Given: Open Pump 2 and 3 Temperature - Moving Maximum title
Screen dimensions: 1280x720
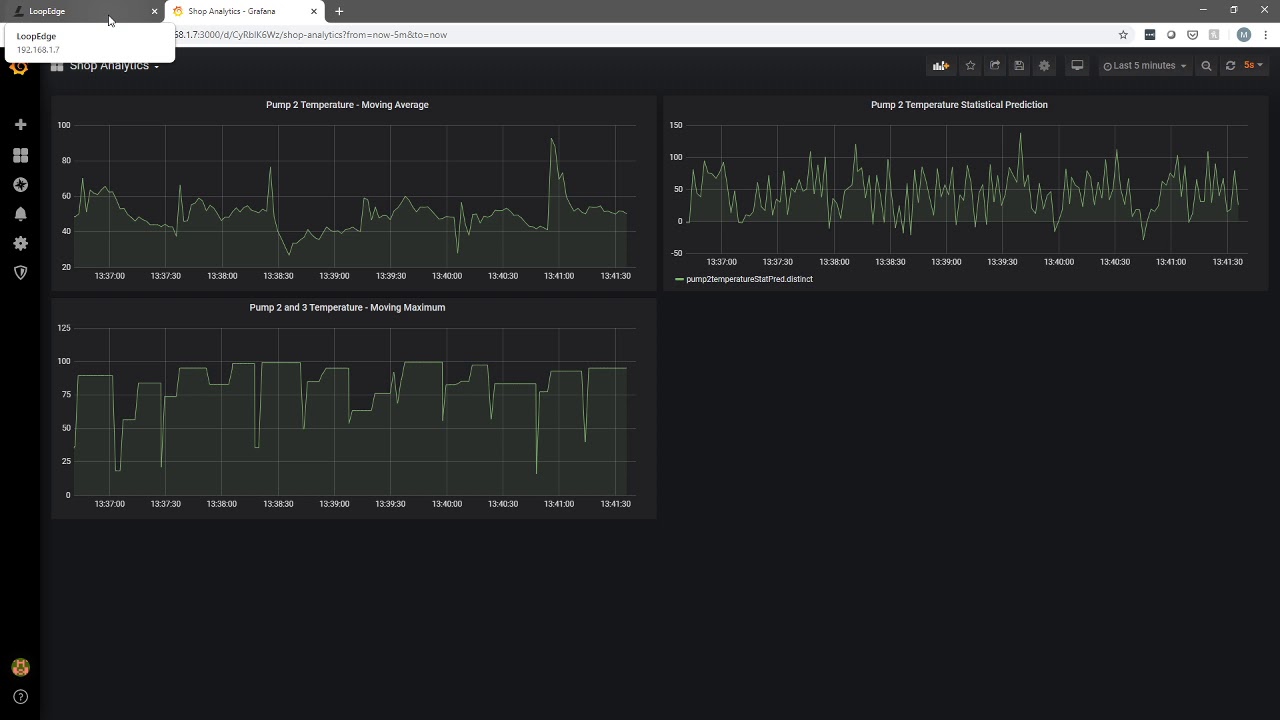Looking at the screenshot, I should point(347,308).
